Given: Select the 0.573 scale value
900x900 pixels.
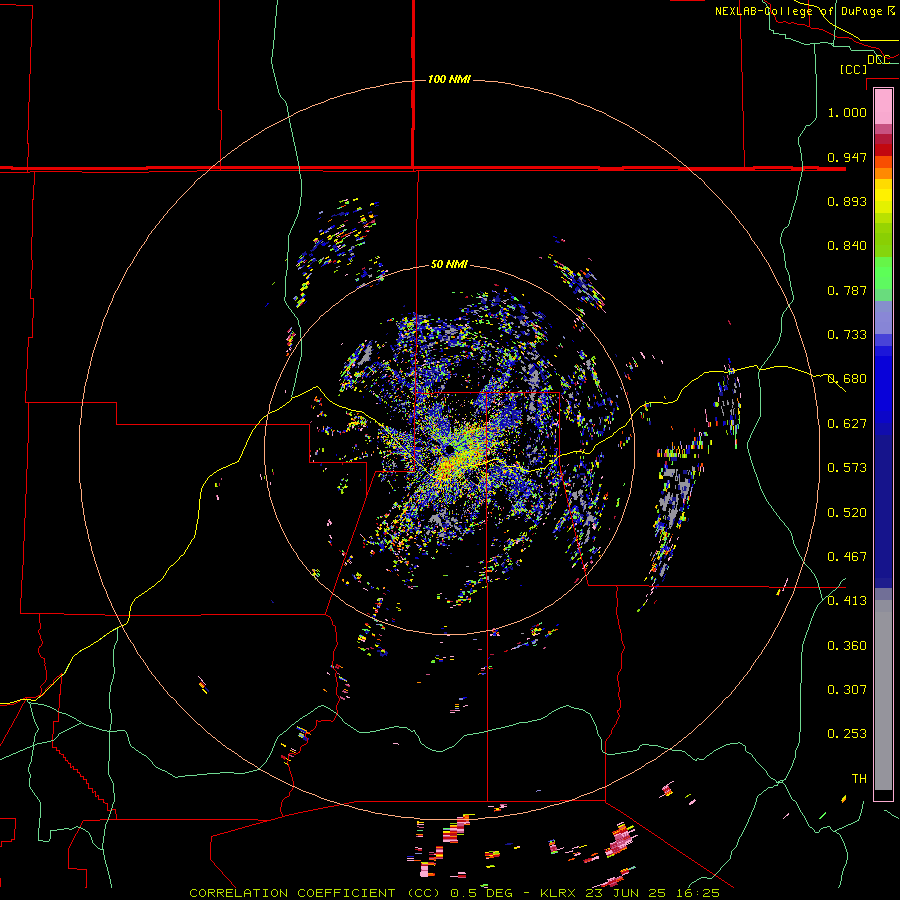Looking at the screenshot, I should pyautogui.click(x=847, y=468).
